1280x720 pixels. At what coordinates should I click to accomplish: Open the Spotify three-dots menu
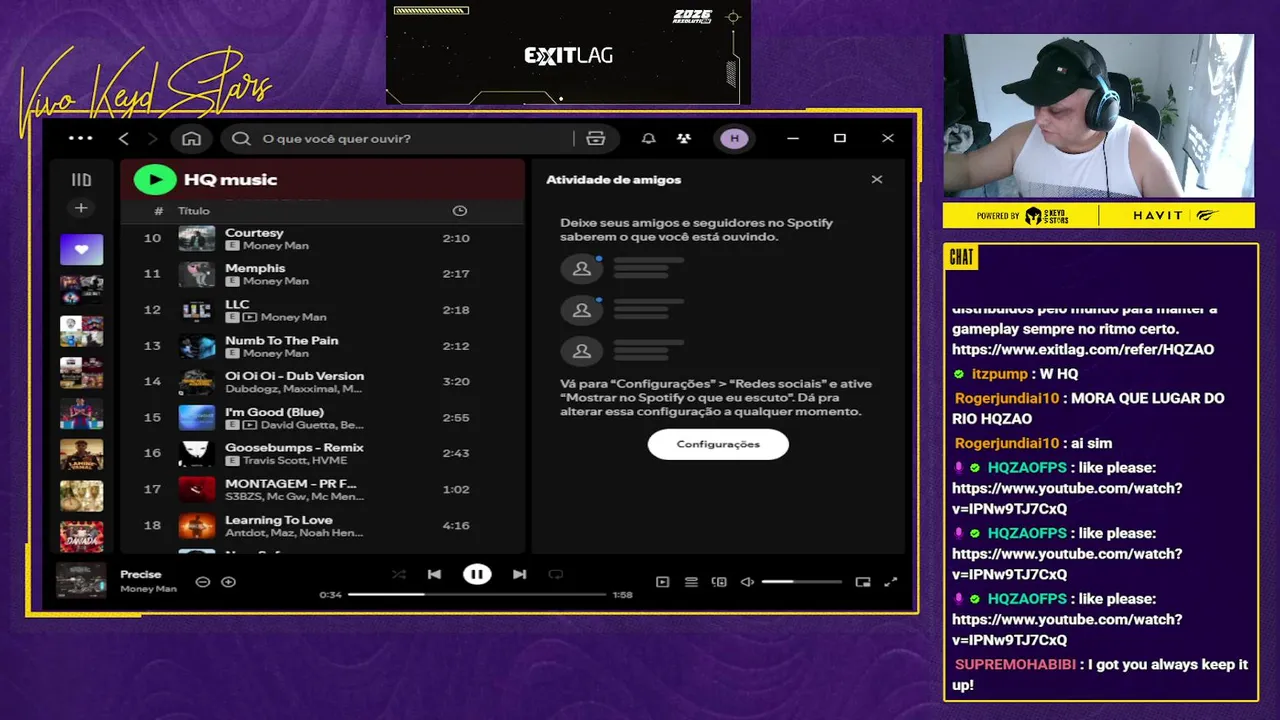coord(81,138)
